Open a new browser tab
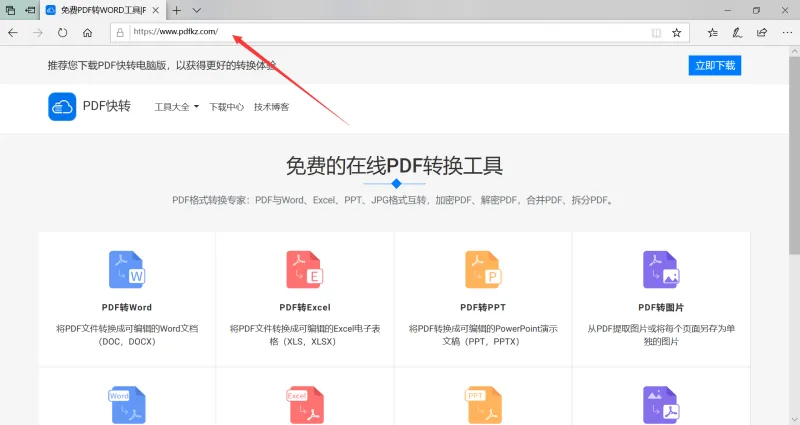Screen dimensions: 800x425 [177, 10]
